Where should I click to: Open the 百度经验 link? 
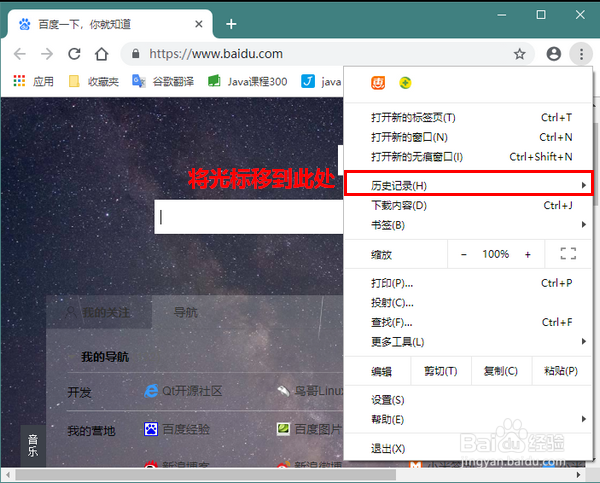click(177, 429)
